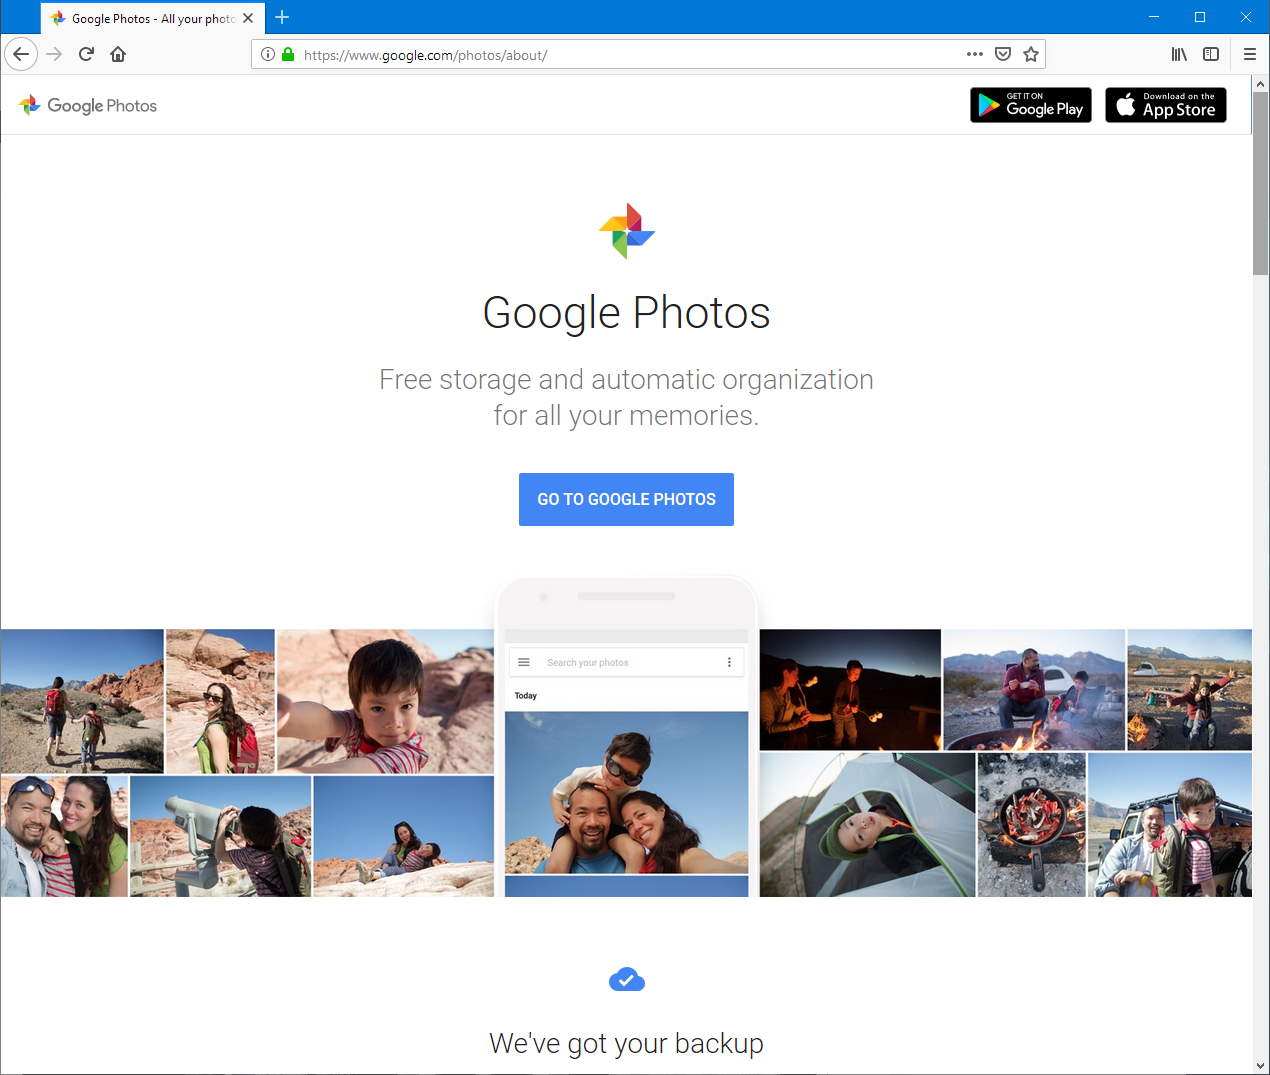
Task: Open the page actions three-dot menu
Action: pos(975,54)
